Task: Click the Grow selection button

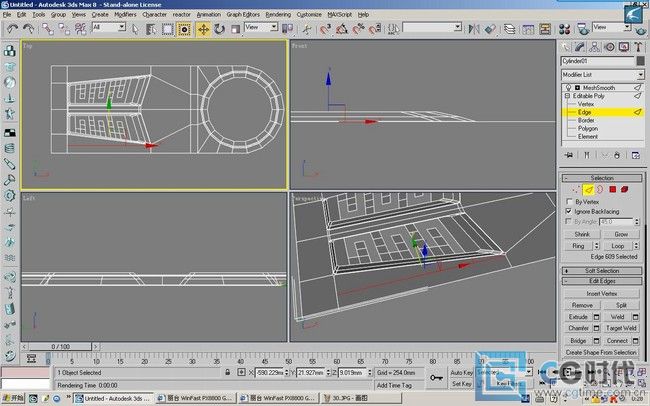Action: tap(621, 234)
